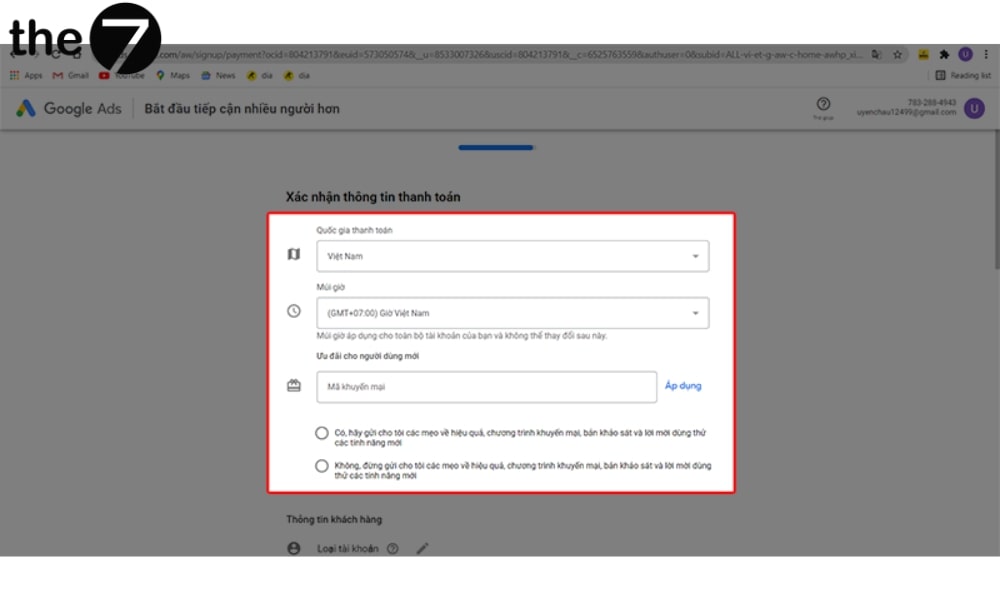Image resolution: width=1000 pixels, height=600 pixels.
Task: Click the purple account avatar in Google Ads header
Action: [974, 108]
